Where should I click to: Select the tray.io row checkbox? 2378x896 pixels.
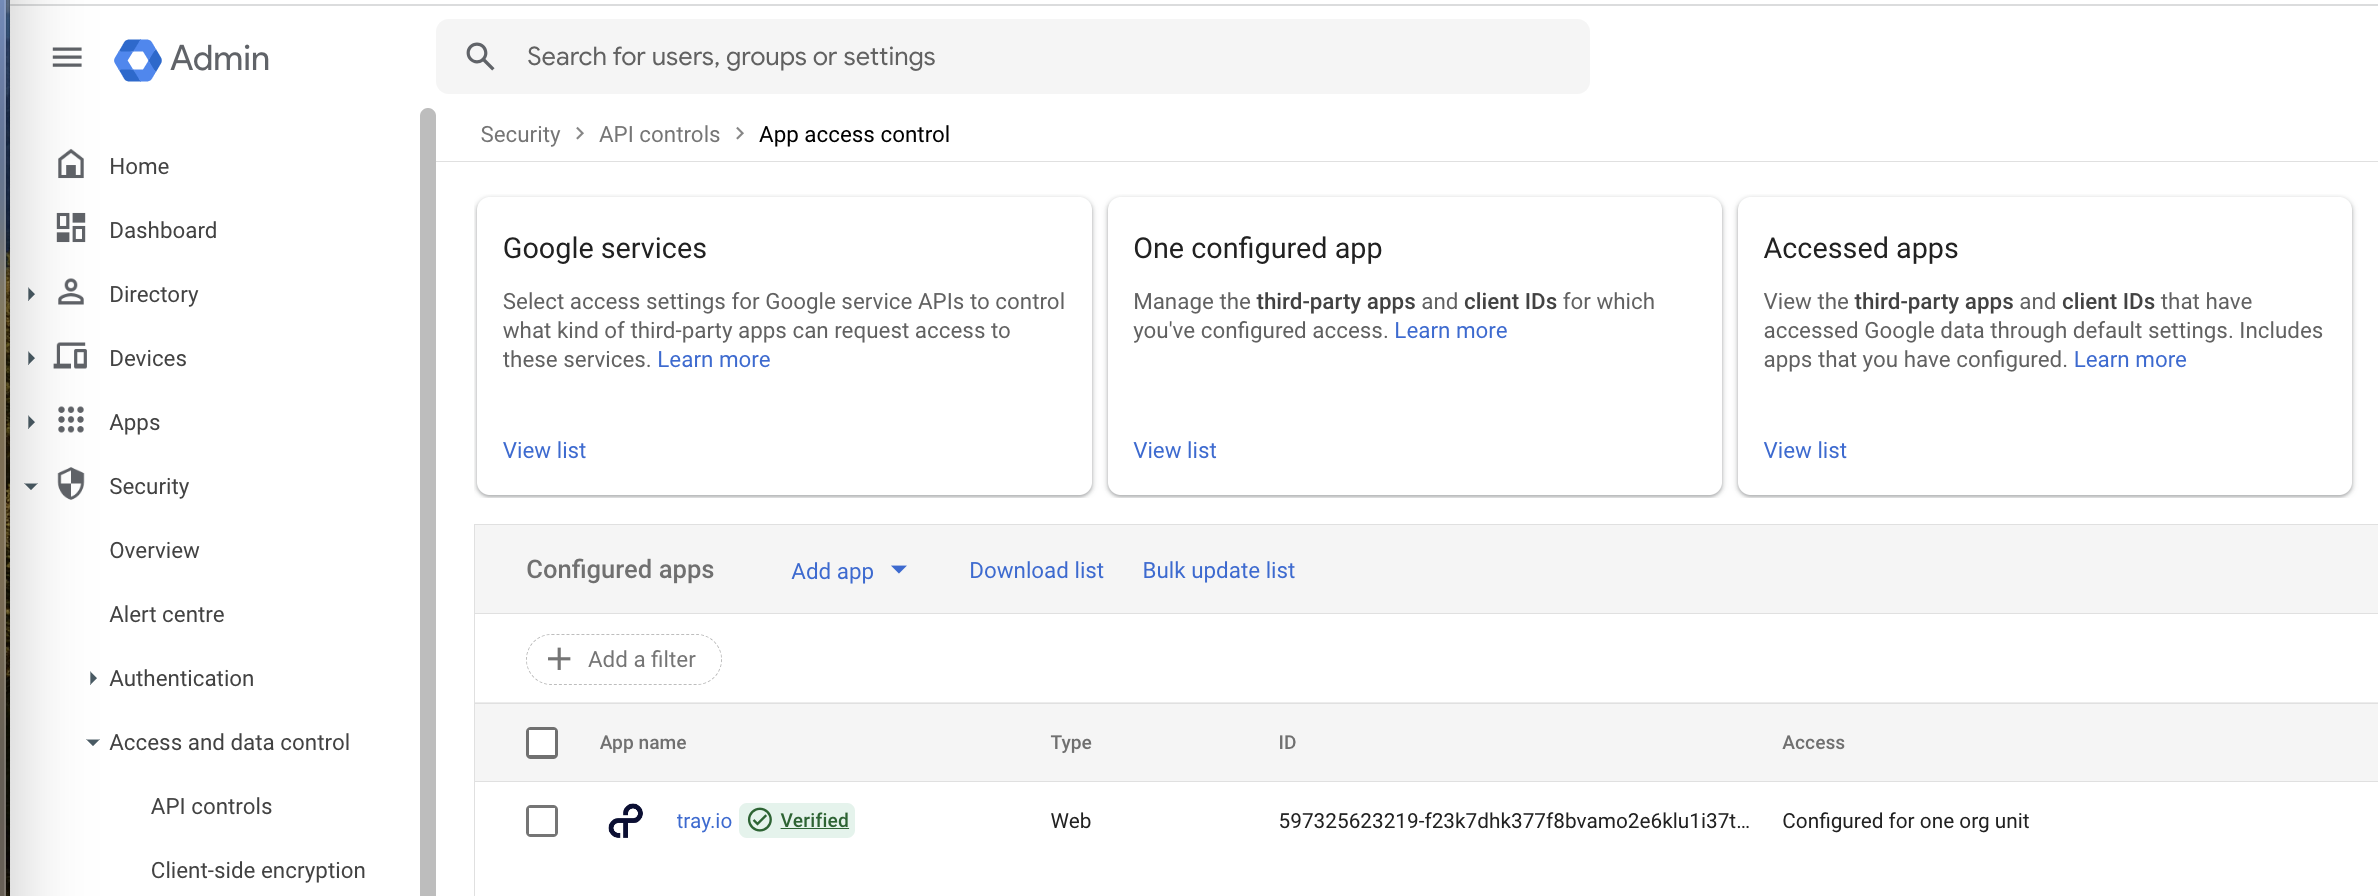click(542, 821)
